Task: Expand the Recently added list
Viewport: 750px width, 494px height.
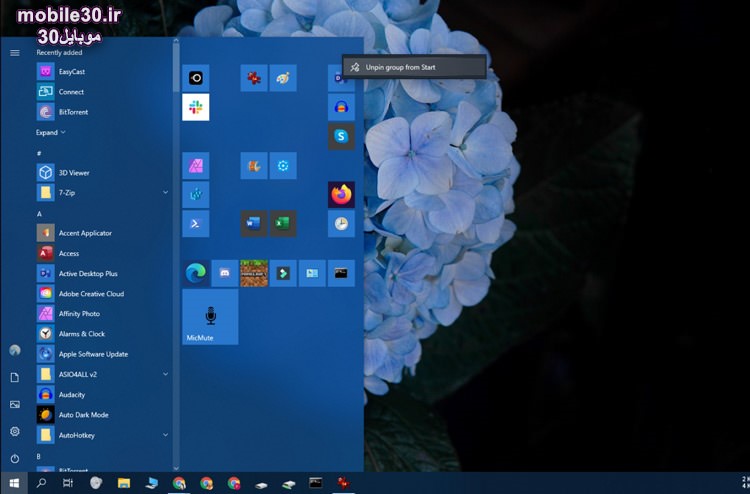Action: (x=51, y=132)
